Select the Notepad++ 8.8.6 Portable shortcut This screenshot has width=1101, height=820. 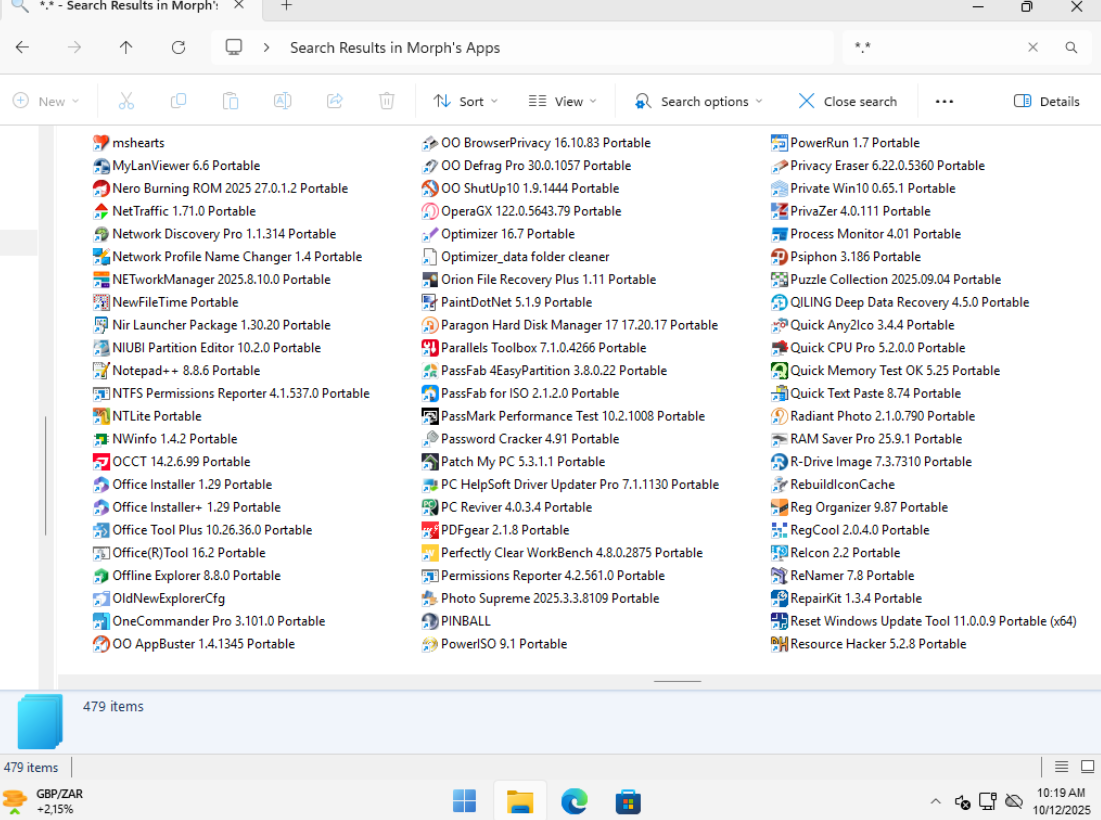click(x=185, y=371)
